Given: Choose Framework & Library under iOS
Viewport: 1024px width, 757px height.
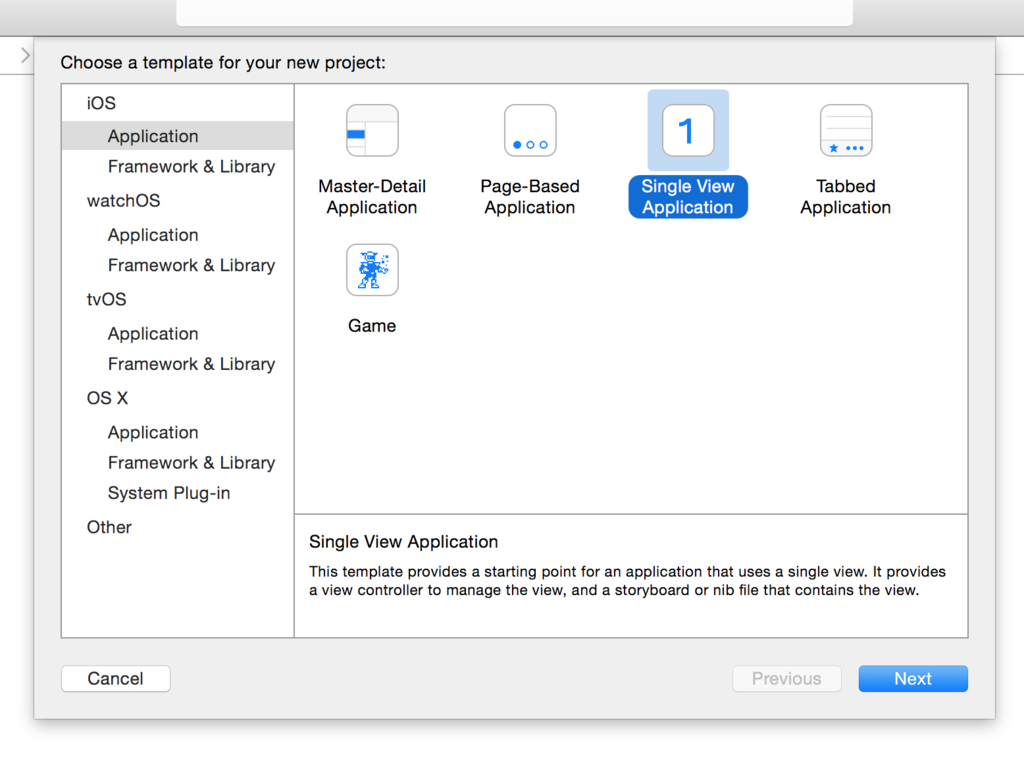Looking at the screenshot, I should [x=191, y=167].
